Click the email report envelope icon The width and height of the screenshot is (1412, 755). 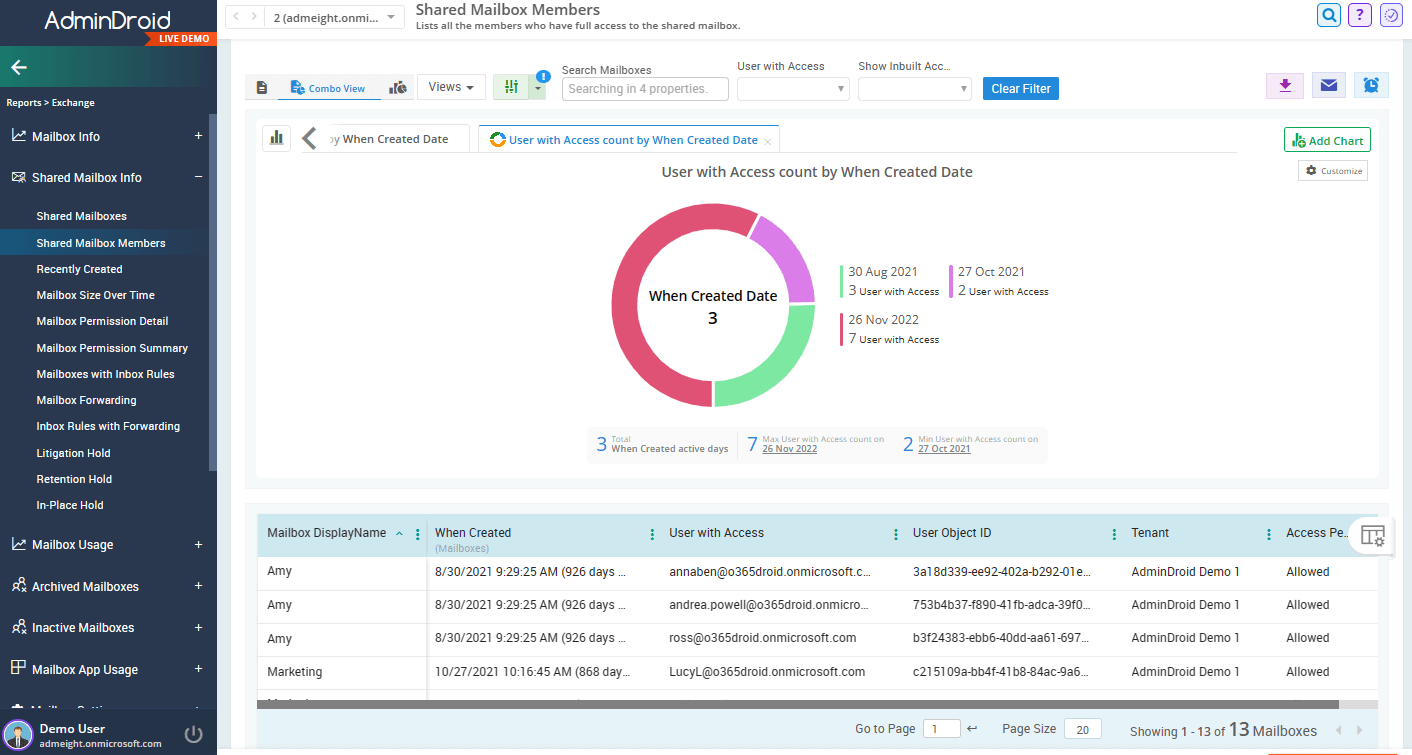point(1328,86)
